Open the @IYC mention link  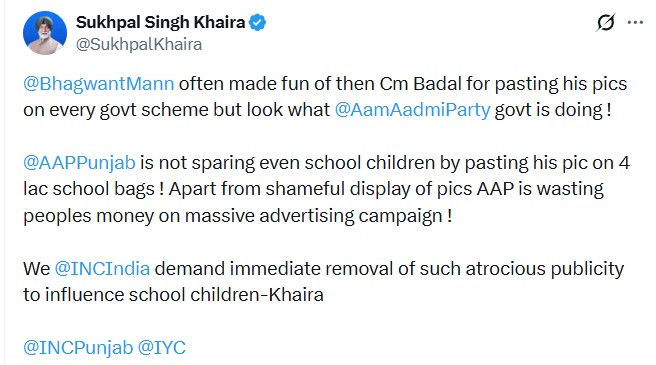point(161,347)
